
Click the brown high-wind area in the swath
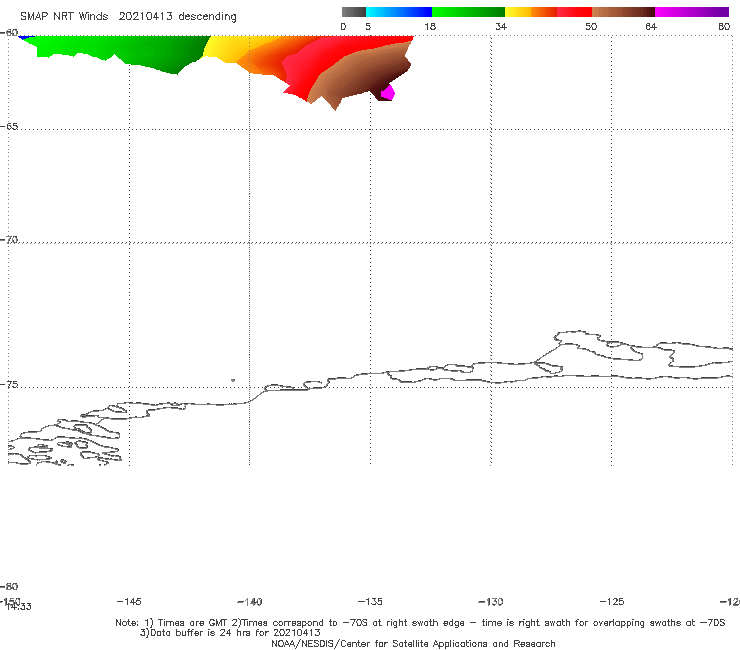point(363,73)
